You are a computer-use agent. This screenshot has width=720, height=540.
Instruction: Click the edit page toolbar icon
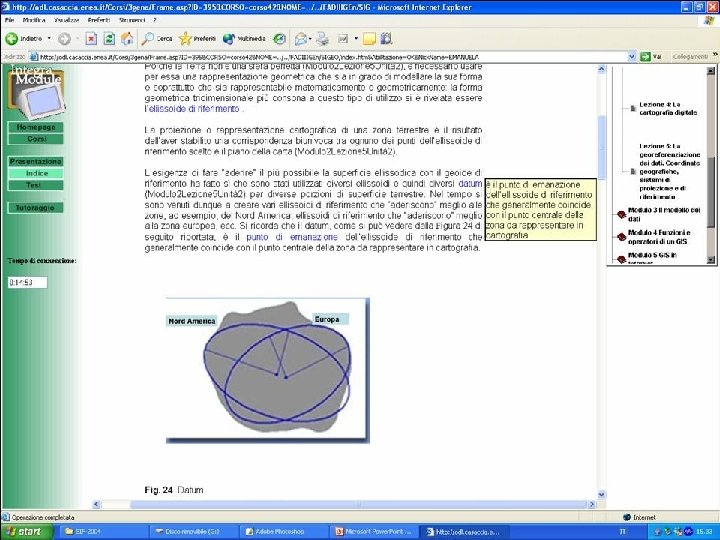[343, 39]
